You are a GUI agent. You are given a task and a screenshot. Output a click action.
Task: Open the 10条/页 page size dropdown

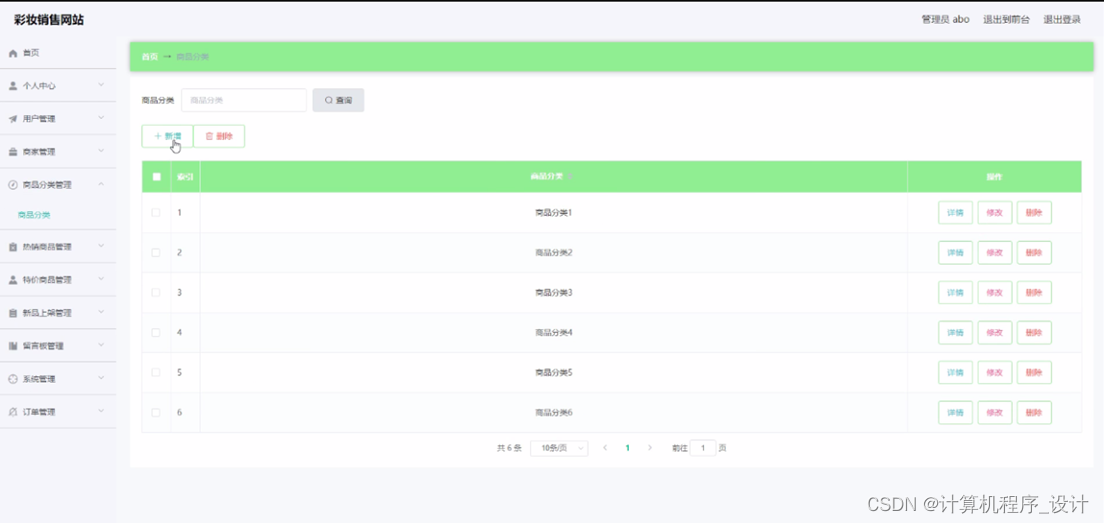pyautogui.click(x=559, y=448)
